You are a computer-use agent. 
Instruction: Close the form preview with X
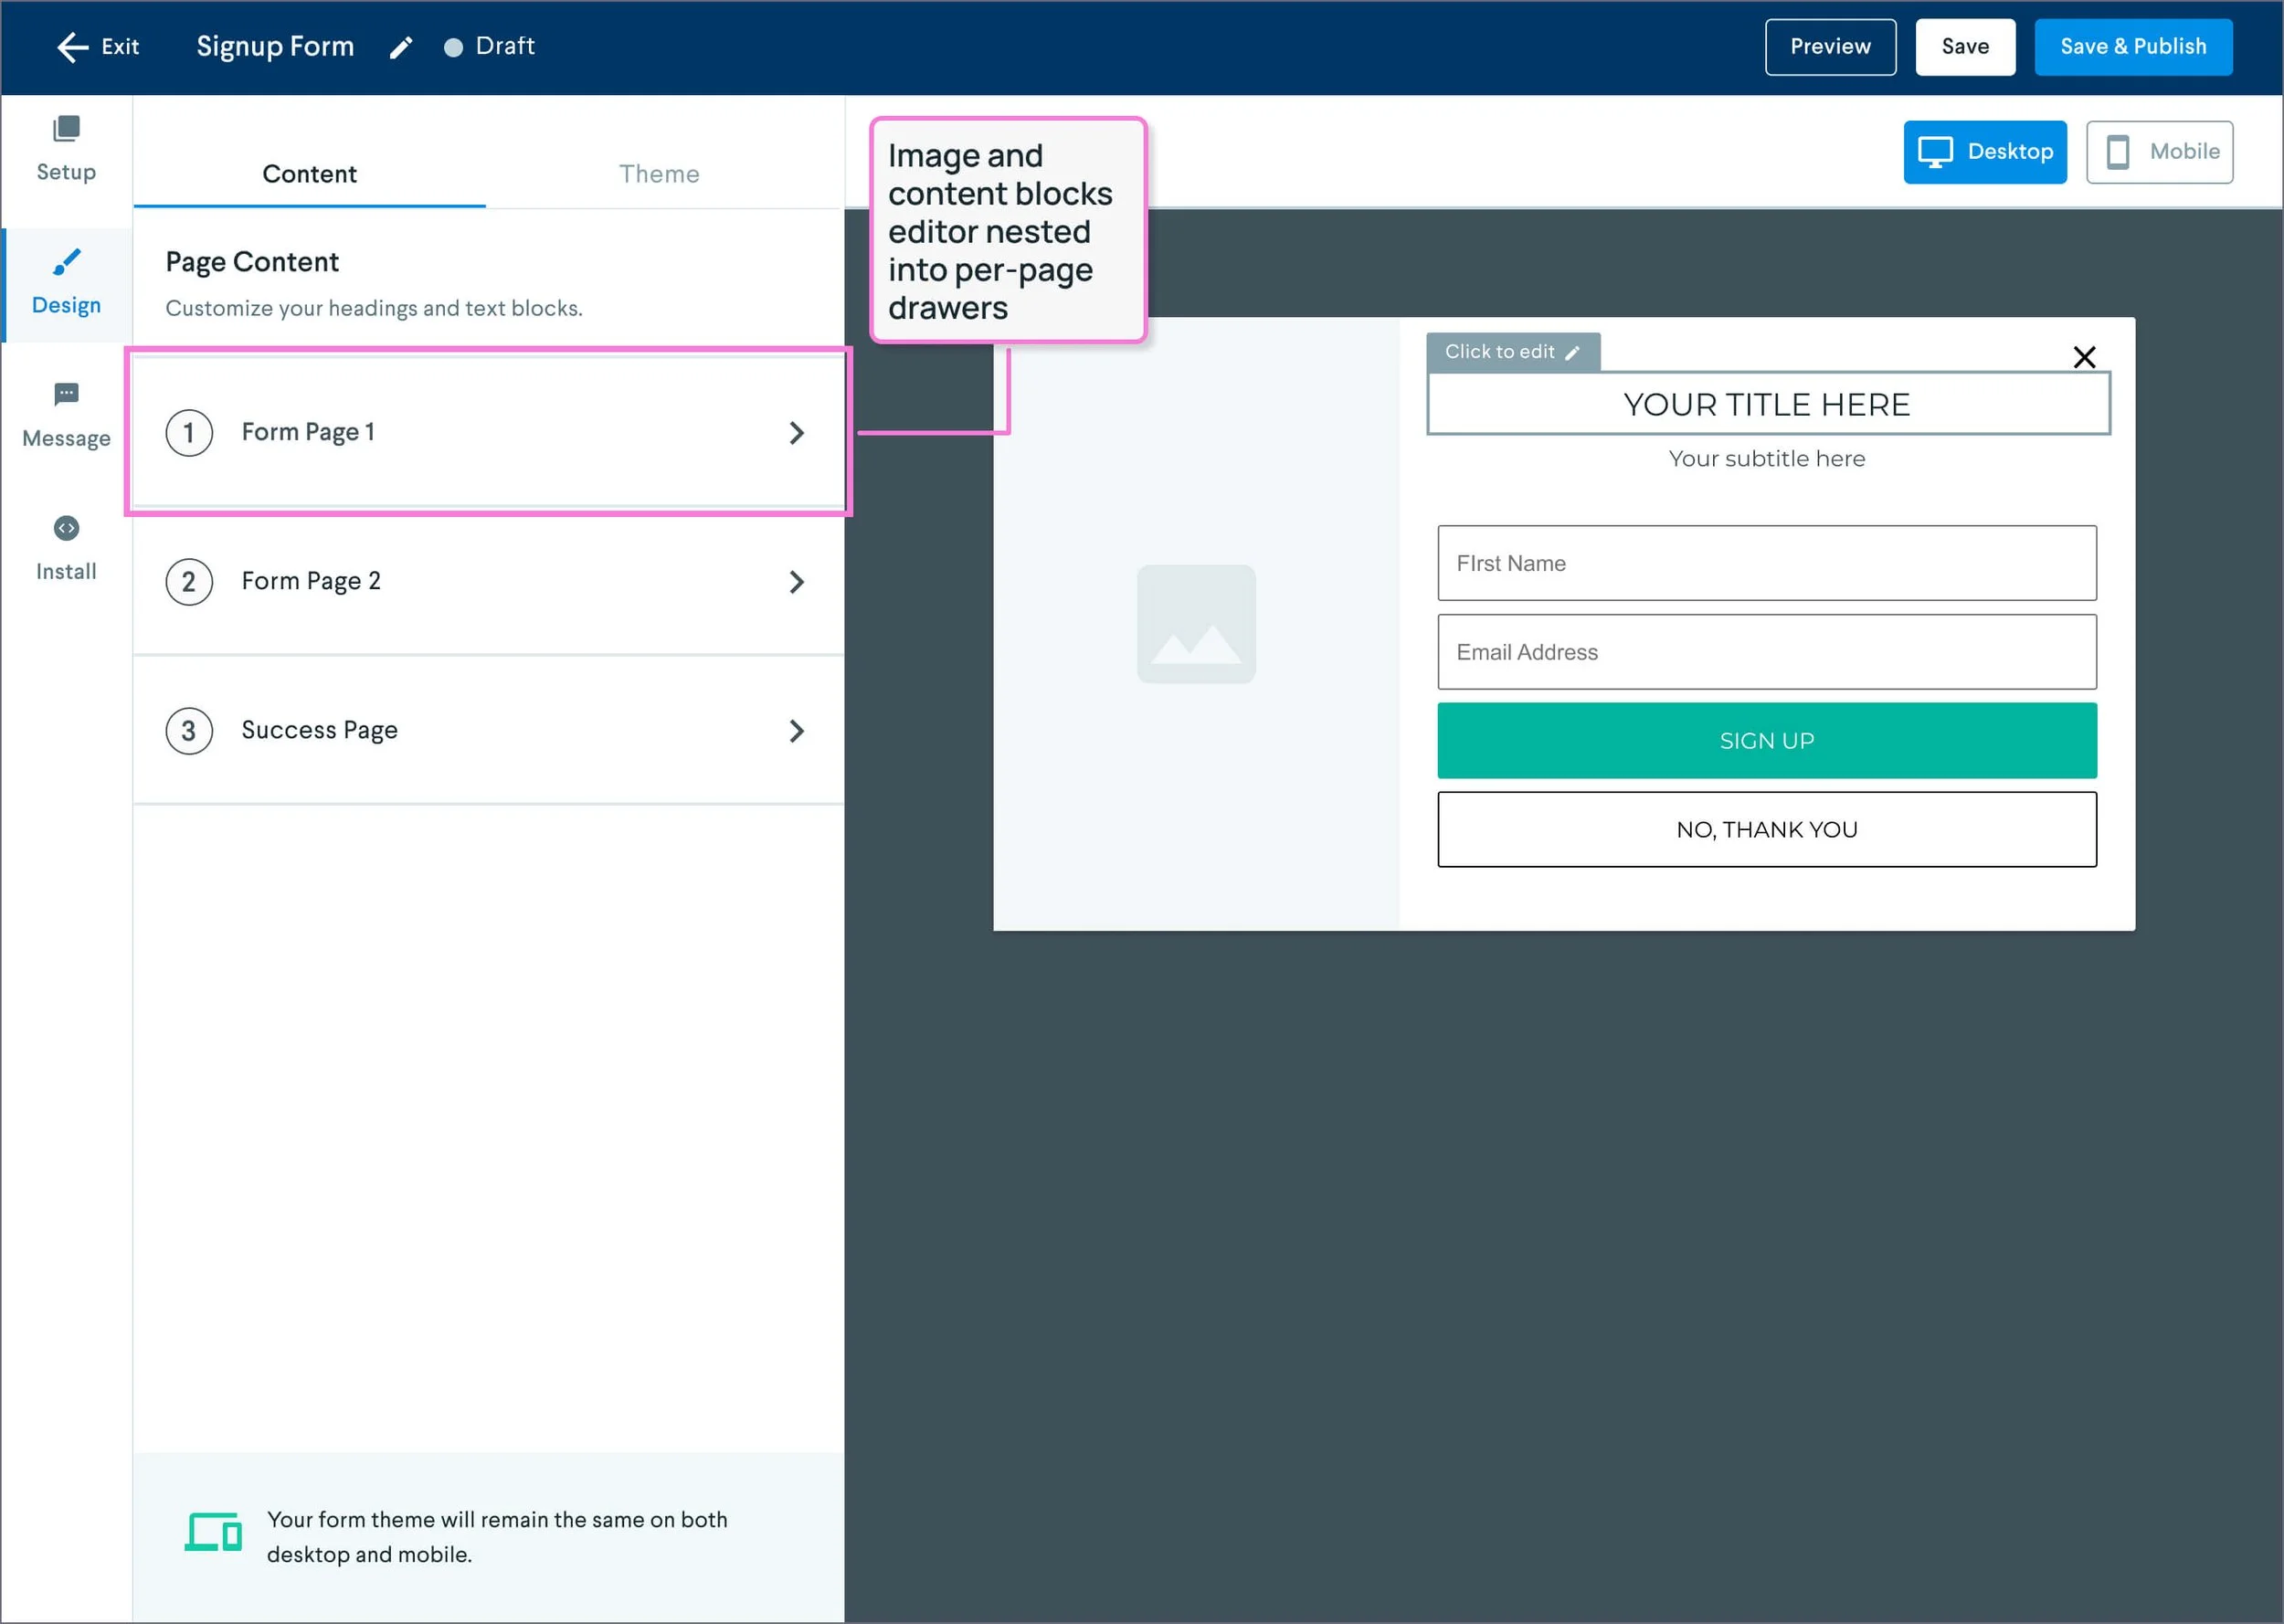coord(2084,357)
